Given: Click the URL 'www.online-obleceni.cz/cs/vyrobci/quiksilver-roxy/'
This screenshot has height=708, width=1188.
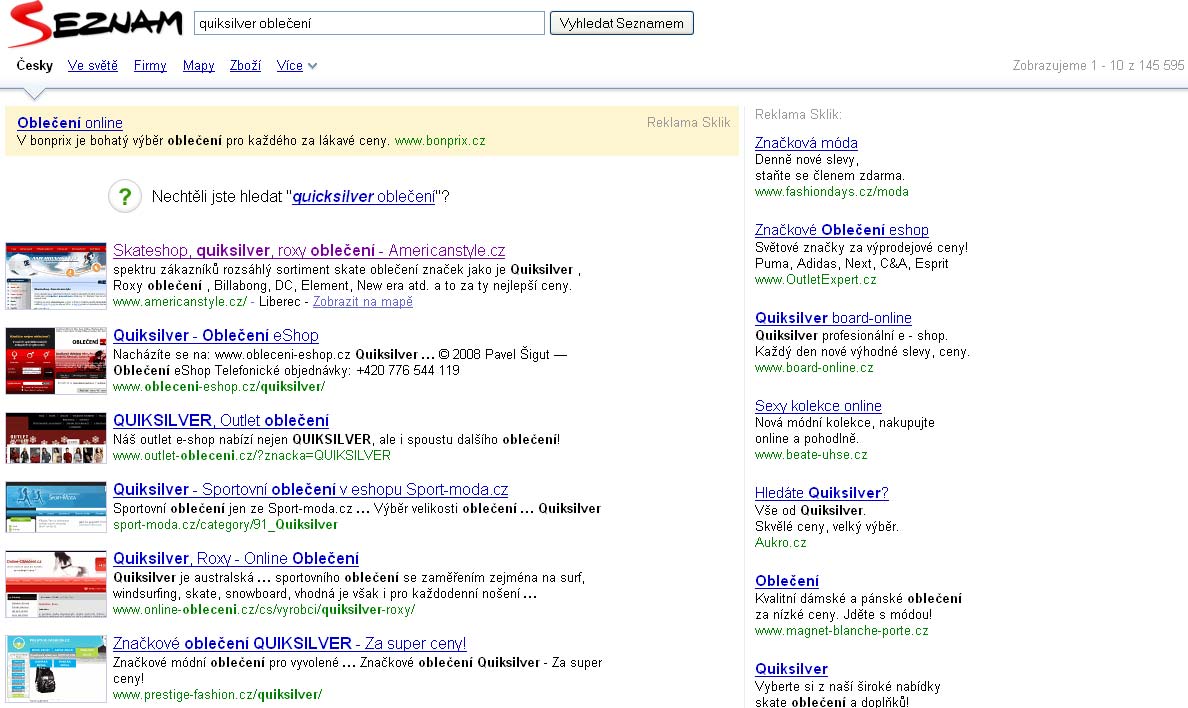Looking at the screenshot, I should (264, 609).
